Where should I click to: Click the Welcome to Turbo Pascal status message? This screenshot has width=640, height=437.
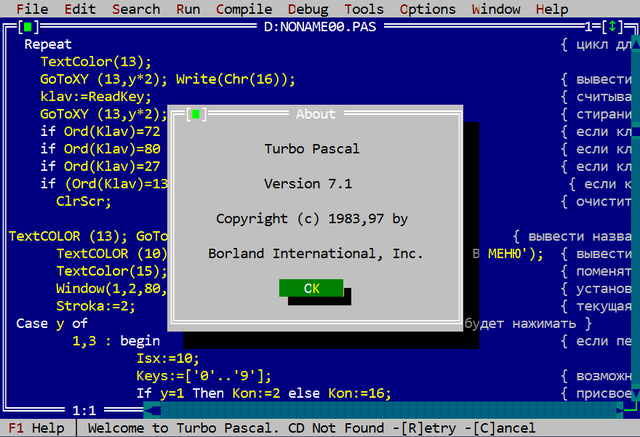[312, 428]
